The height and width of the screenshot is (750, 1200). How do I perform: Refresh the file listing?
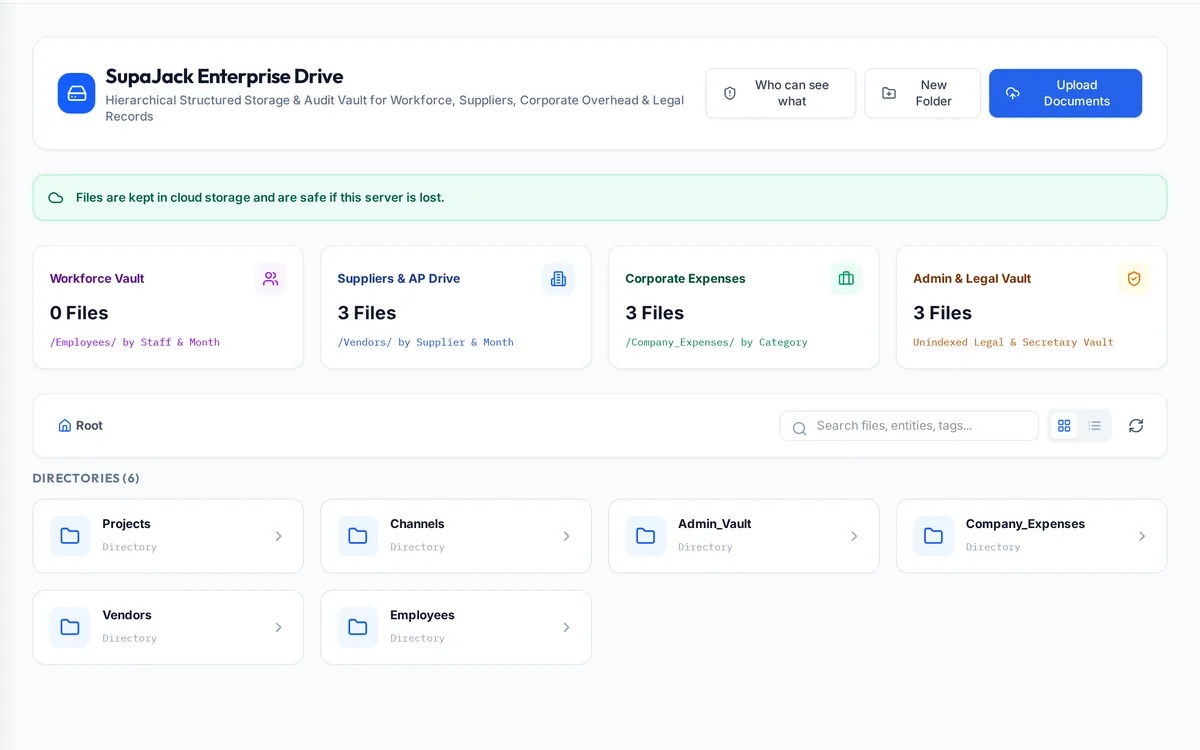(1136, 426)
